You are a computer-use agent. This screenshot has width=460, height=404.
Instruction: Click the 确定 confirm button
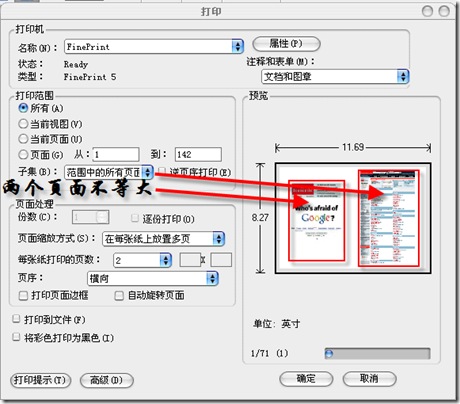(306, 379)
